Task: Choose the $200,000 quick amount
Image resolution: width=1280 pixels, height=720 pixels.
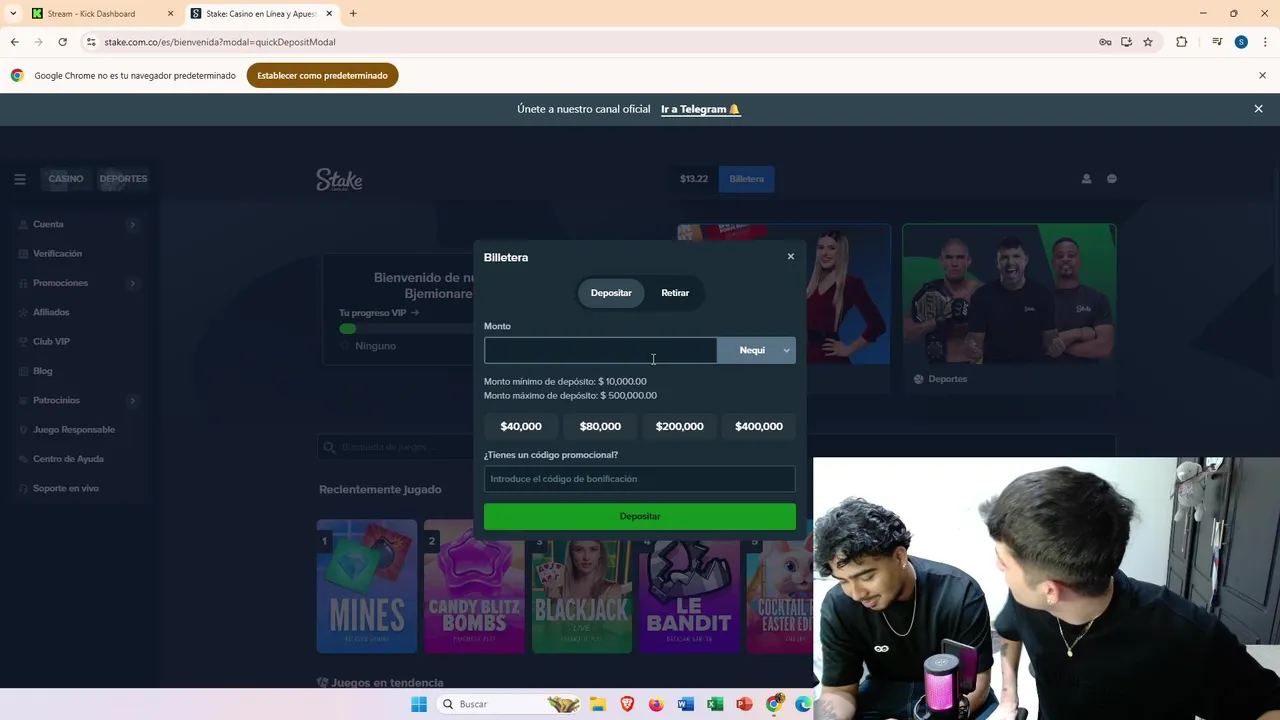Action: pos(680,426)
